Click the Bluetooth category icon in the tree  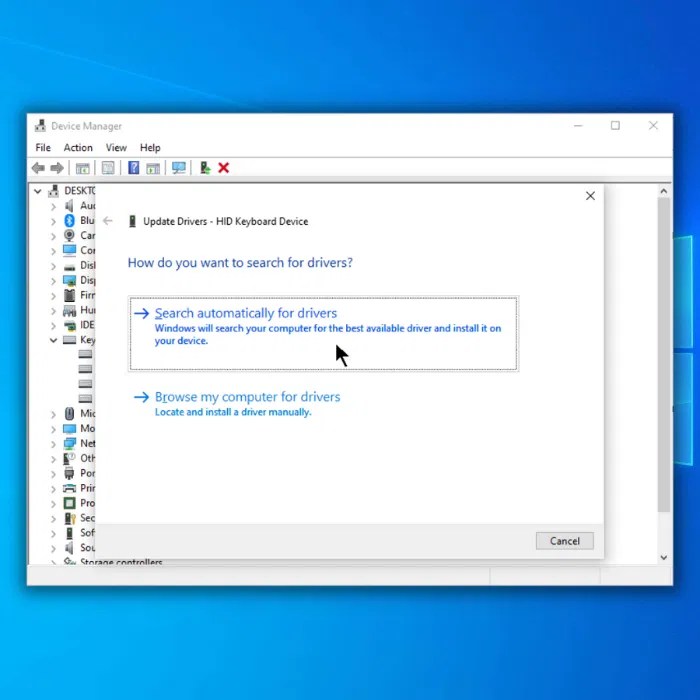click(69, 221)
